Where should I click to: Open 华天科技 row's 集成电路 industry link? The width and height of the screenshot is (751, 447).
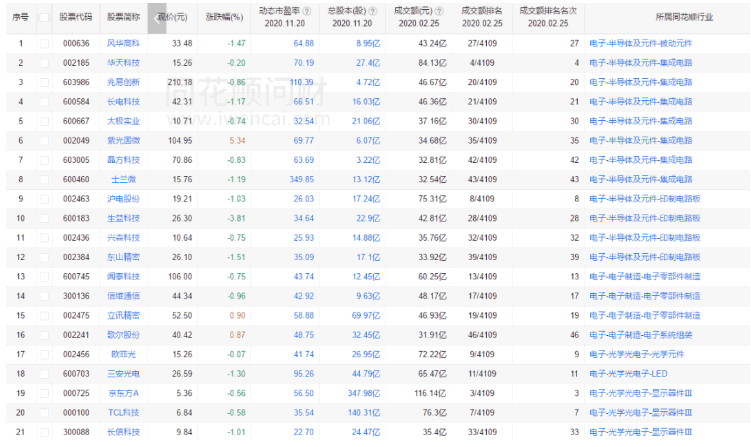point(641,63)
